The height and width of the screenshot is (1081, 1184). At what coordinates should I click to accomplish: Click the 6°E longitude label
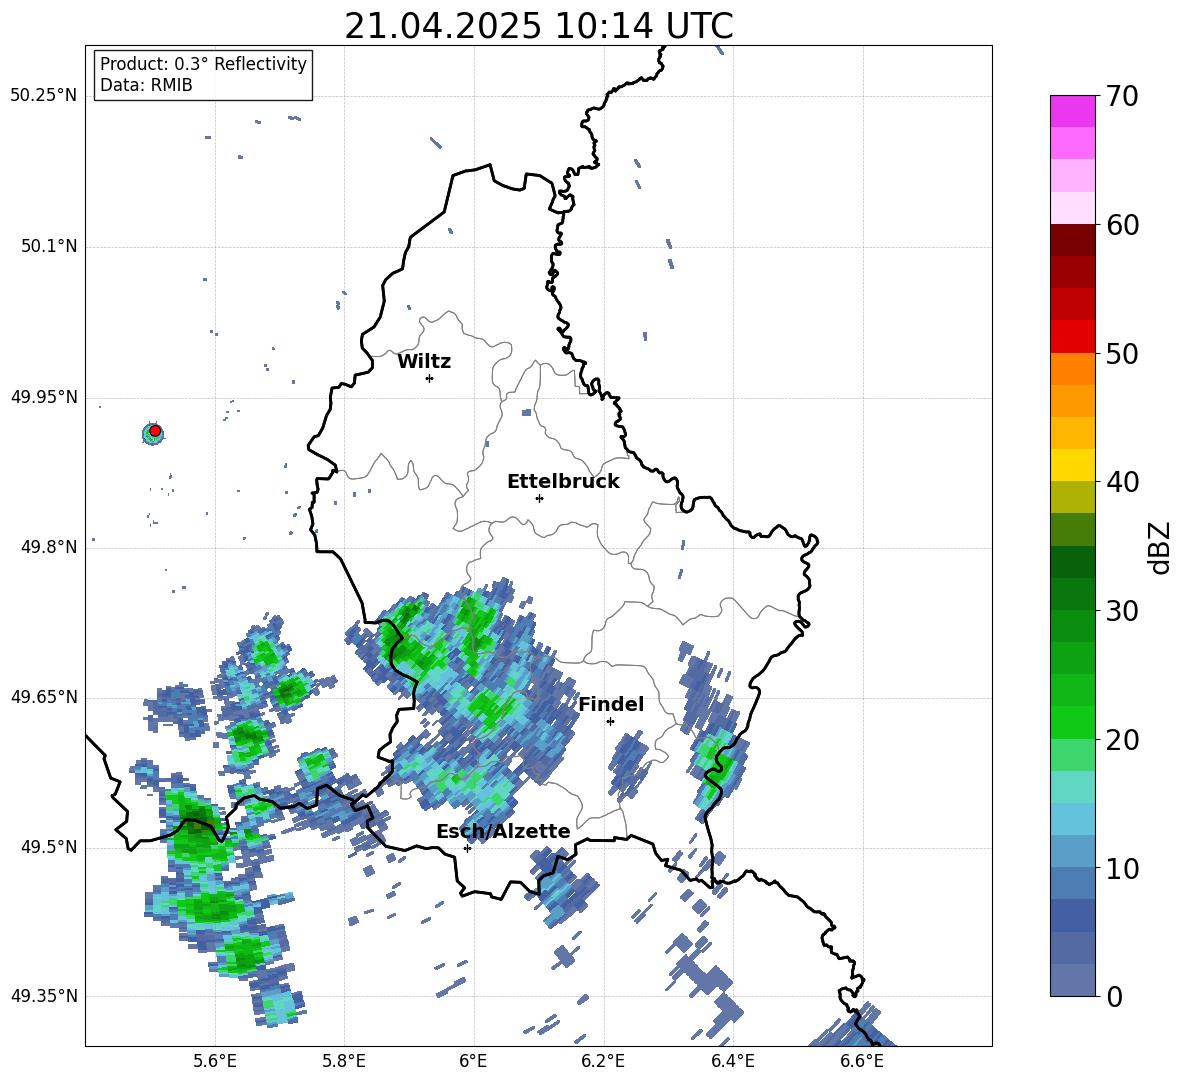pyautogui.click(x=473, y=1062)
